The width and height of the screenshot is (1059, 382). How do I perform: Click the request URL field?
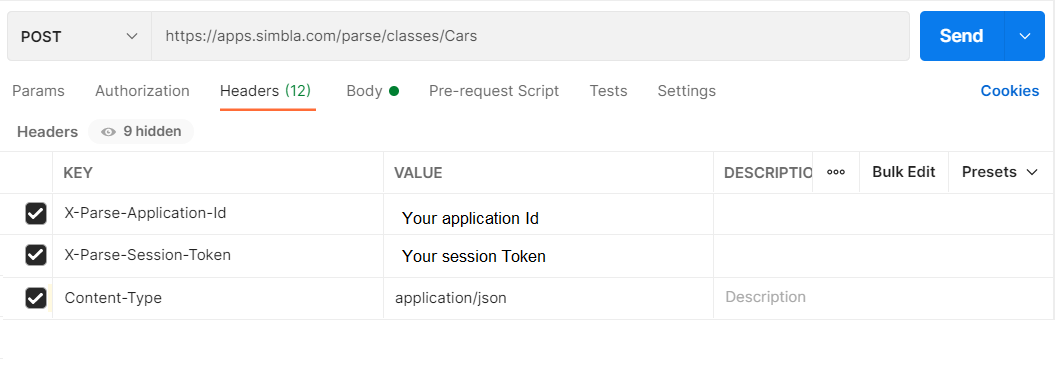click(532, 36)
